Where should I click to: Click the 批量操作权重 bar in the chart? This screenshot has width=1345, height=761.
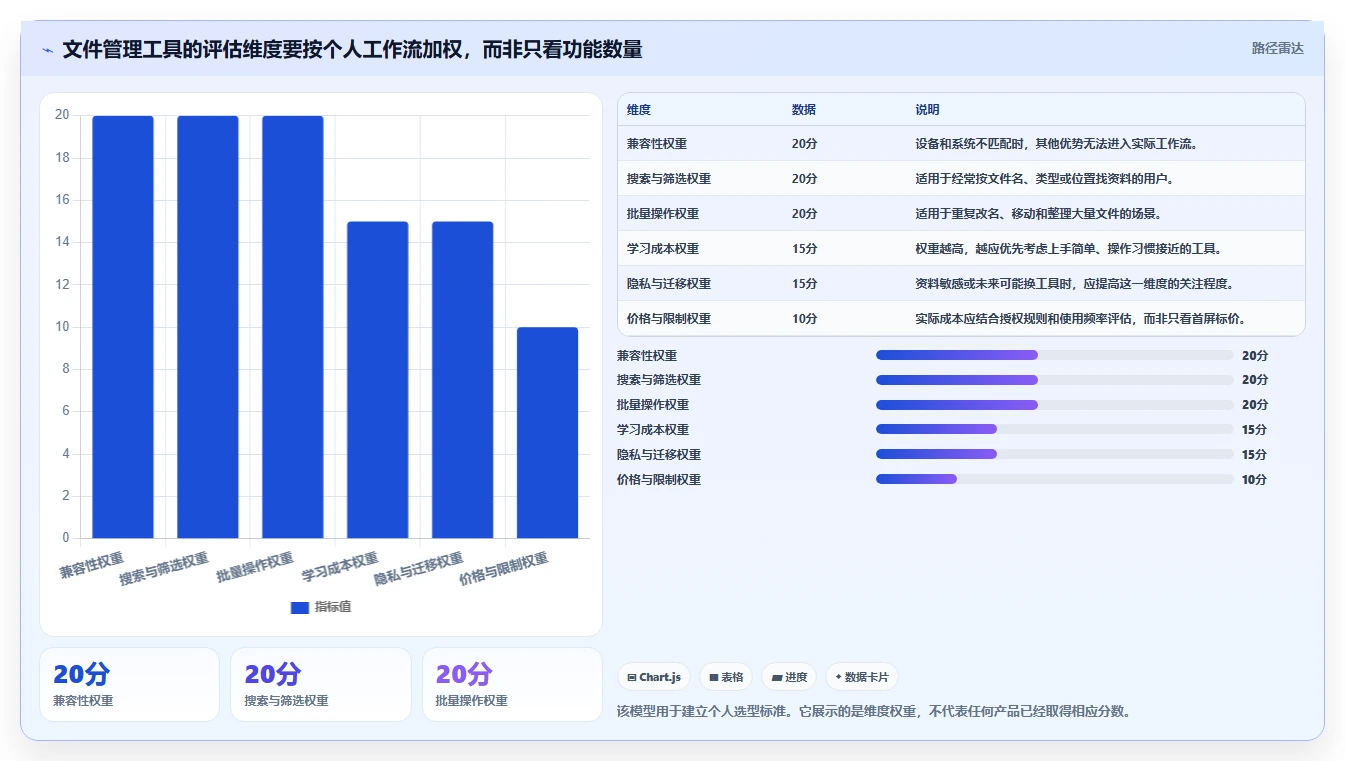click(293, 327)
